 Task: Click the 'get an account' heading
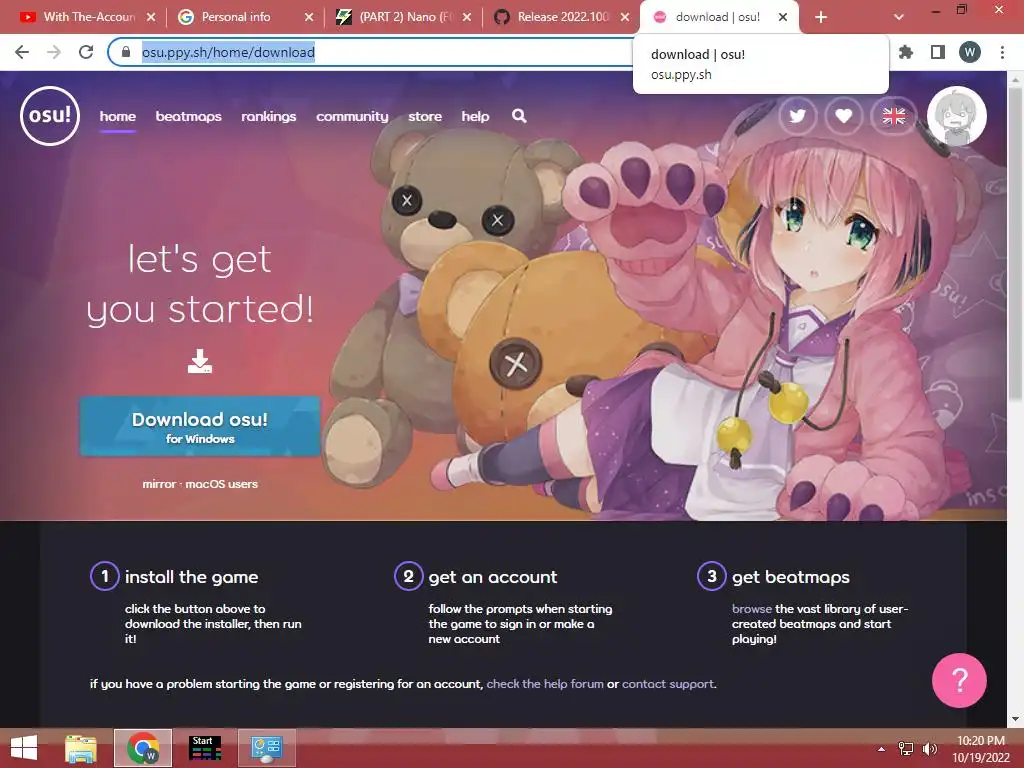(493, 577)
